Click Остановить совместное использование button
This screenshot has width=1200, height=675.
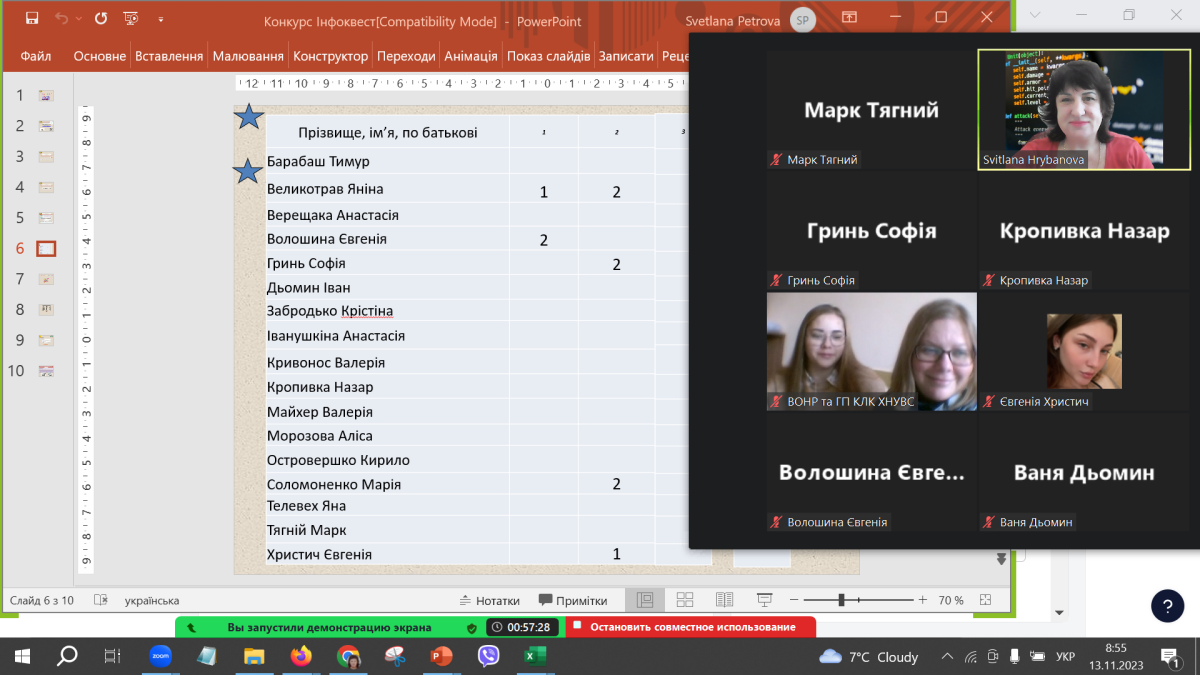[x=691, y=627]
